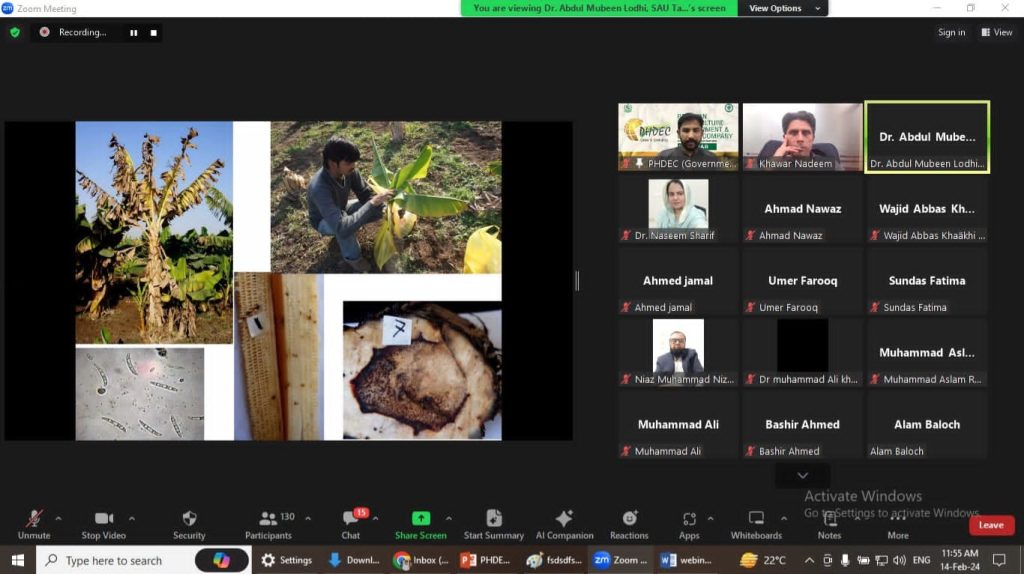1024x574 pixels.
Task: Expand audio options arrow next to Unmute
Action: pyautogui.click(x=58, y=518)
